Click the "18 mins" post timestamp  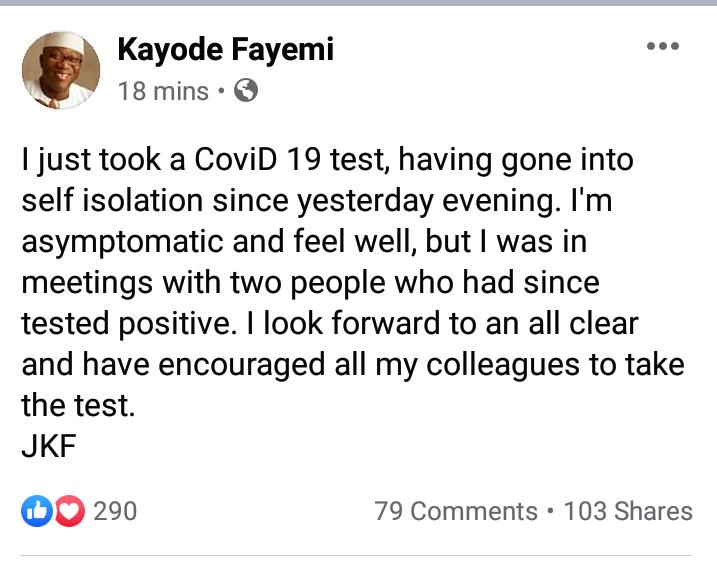click(x=163, y=92)
